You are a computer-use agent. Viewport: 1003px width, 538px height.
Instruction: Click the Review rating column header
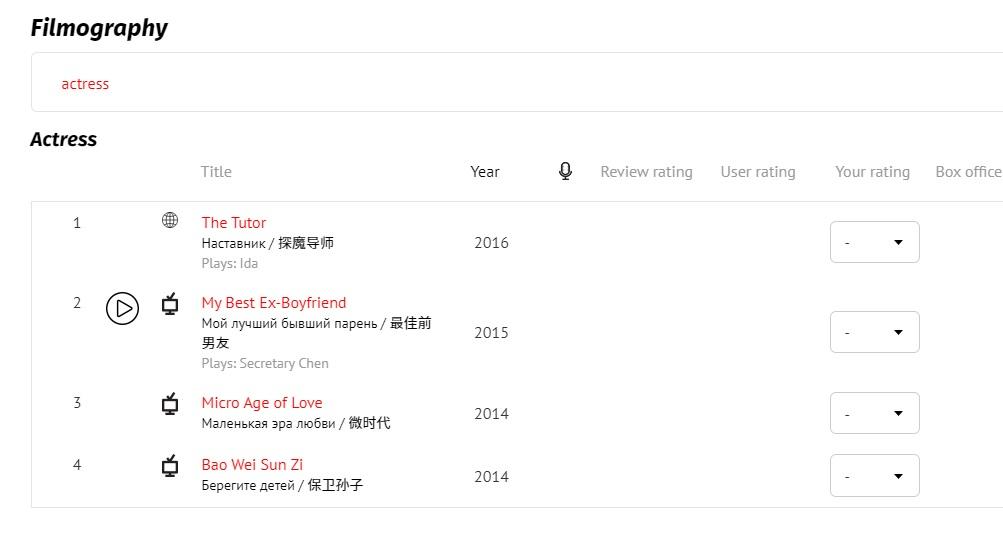coord(646,172)
